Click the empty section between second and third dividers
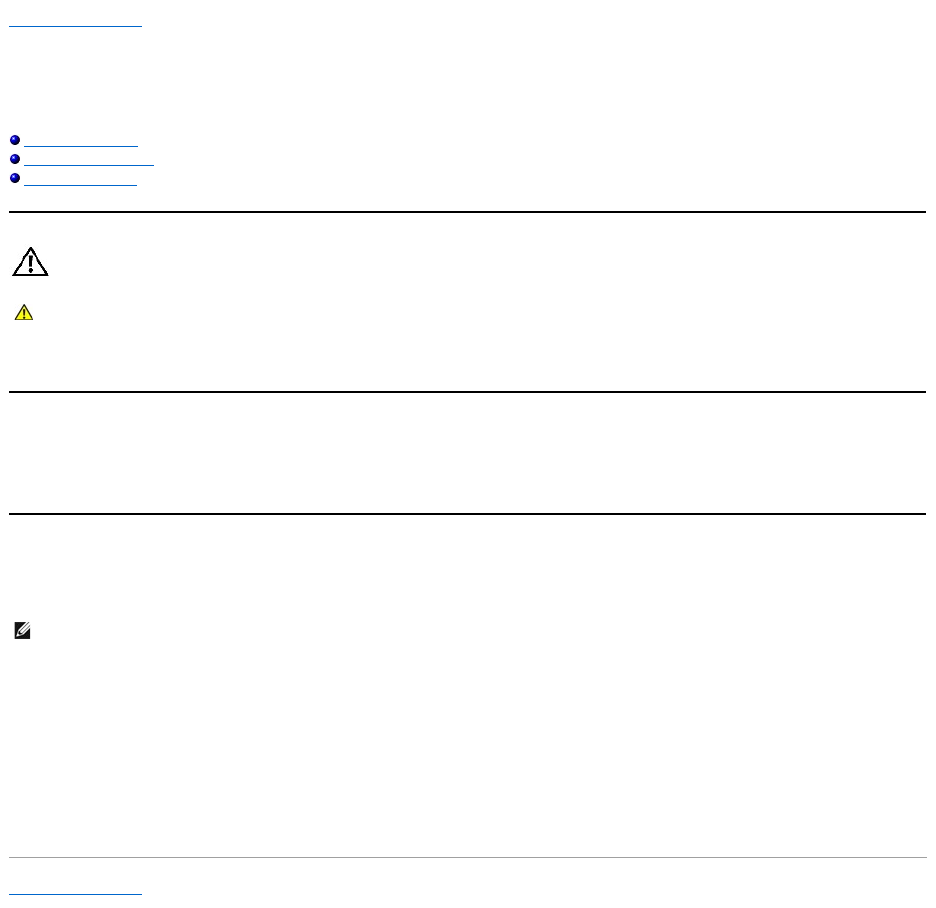The image size is (936, 908). pyautogui.click(x=468, y=453)
